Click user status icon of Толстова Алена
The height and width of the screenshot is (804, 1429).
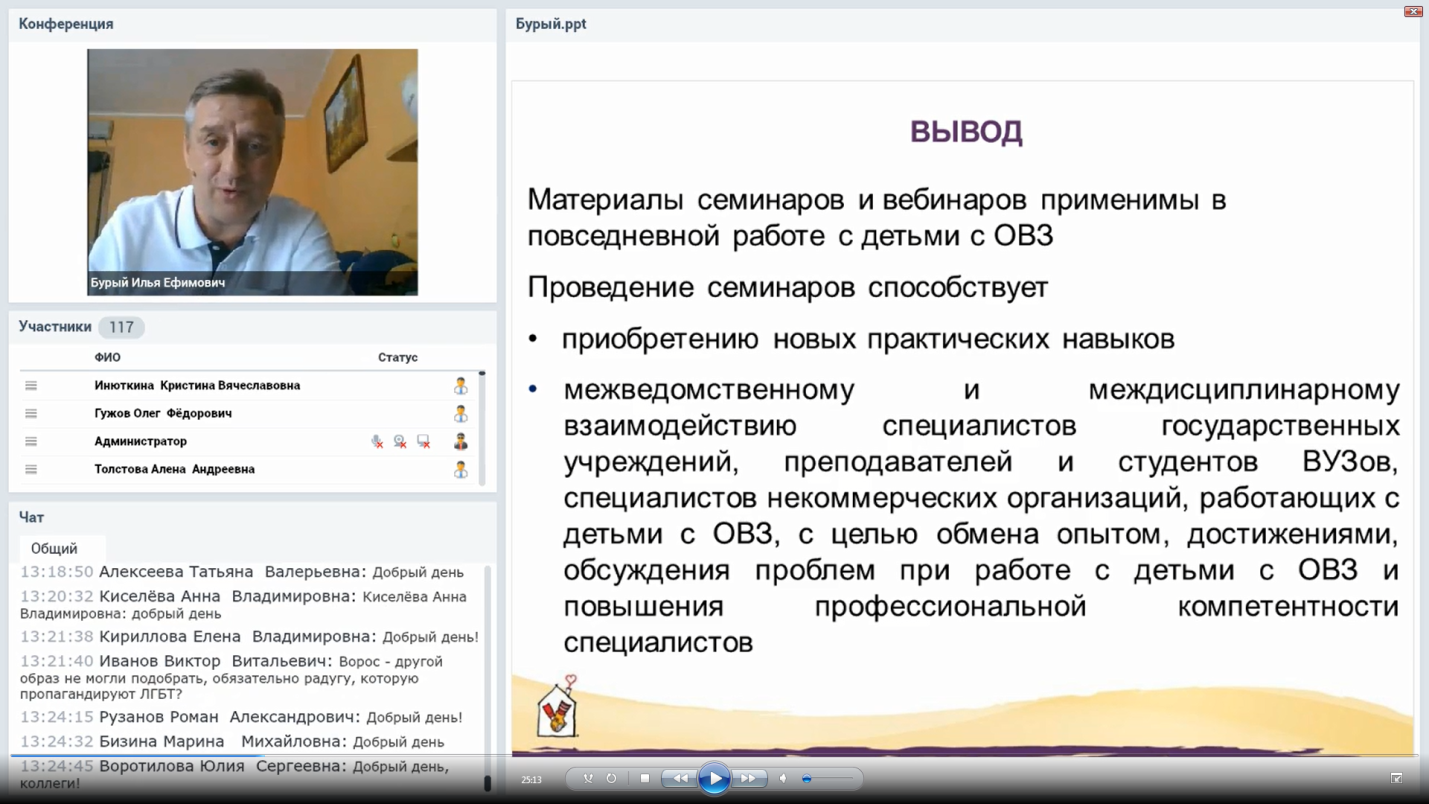click(x=460, y=469)
